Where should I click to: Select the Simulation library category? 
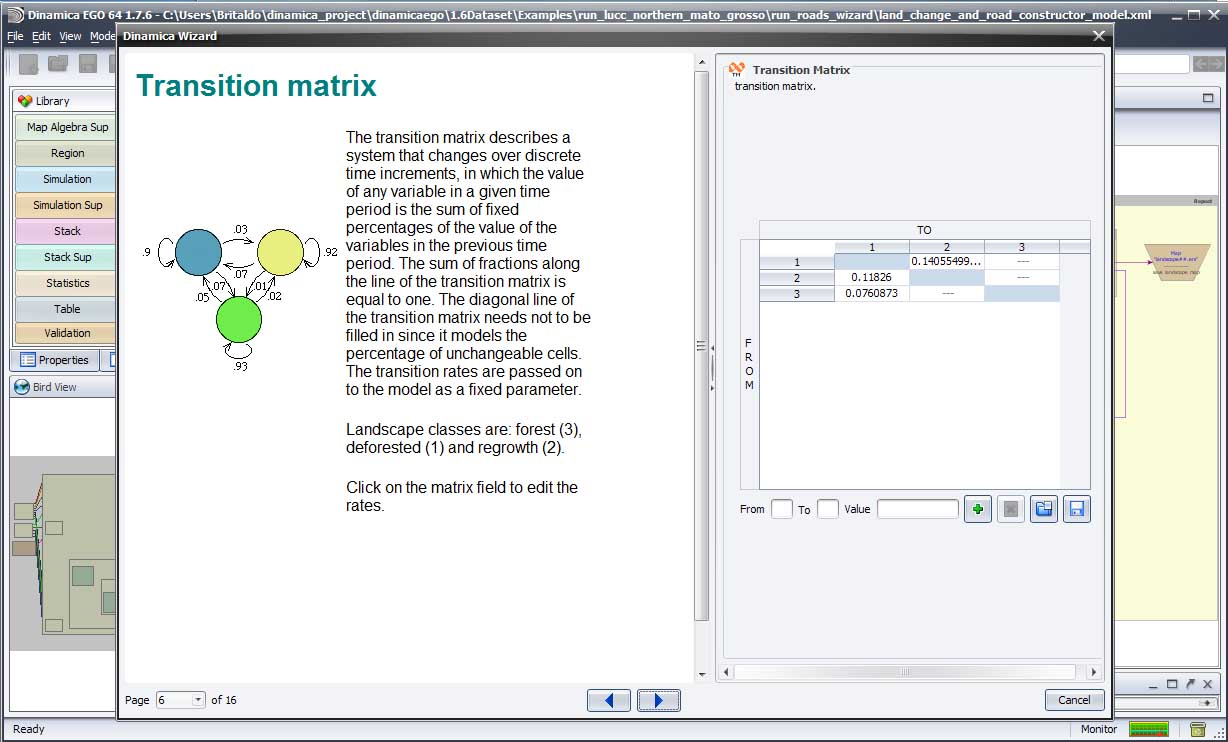pos(67,179)
